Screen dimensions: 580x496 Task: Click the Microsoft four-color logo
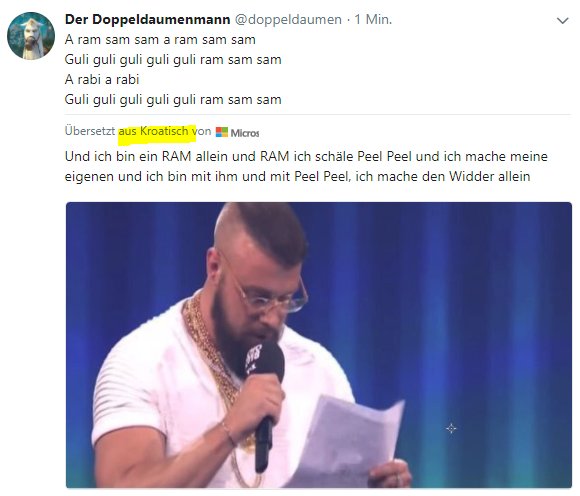pyautogui.click(x=222, y=132)
